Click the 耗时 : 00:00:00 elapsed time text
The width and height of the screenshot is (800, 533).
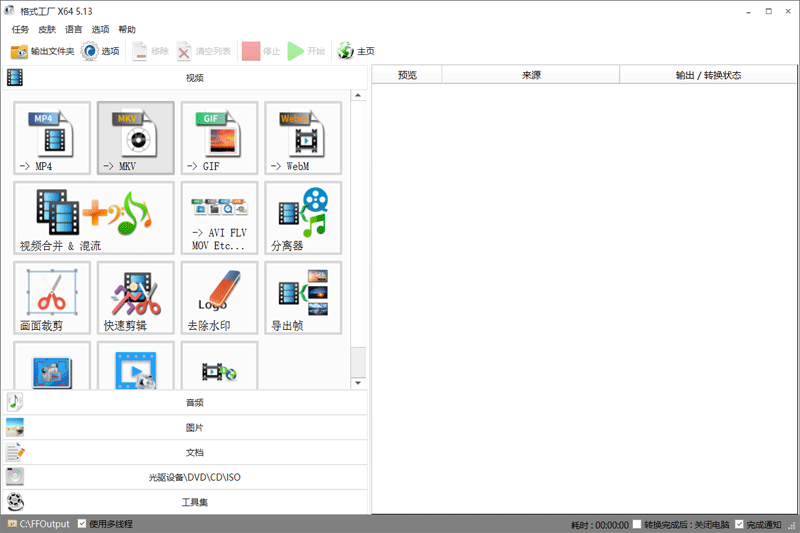point(599,524)
